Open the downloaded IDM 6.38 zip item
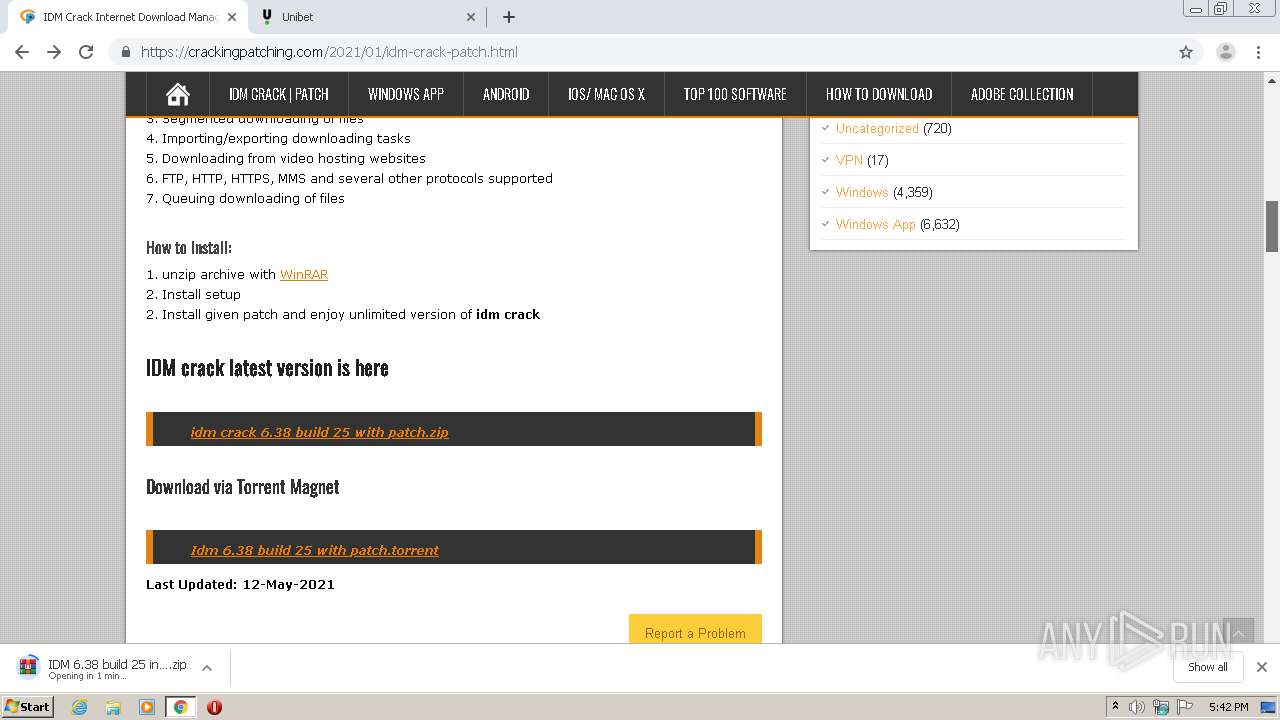This screenshot has width=1280, height=720. pos(103,668)
